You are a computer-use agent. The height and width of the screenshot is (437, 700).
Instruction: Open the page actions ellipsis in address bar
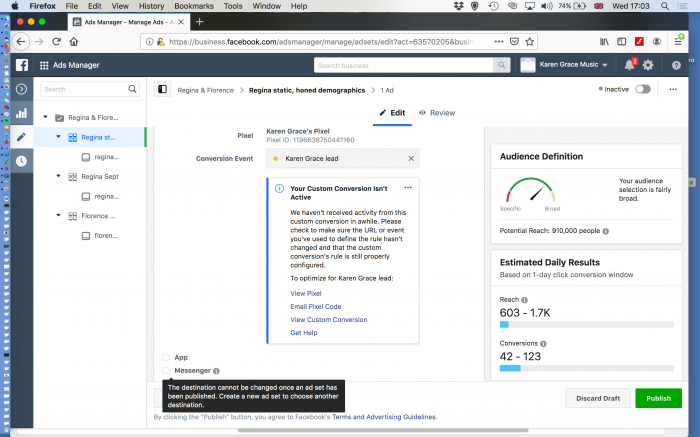point(499,42)
